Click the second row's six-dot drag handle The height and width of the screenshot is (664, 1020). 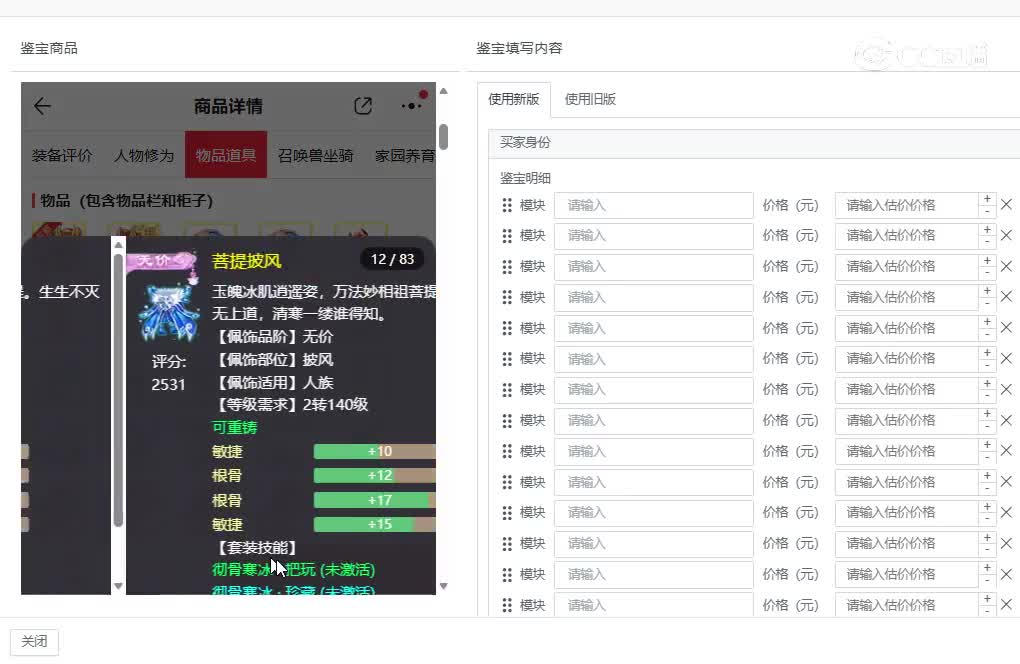pyautogui.click(x=507, y=235)
